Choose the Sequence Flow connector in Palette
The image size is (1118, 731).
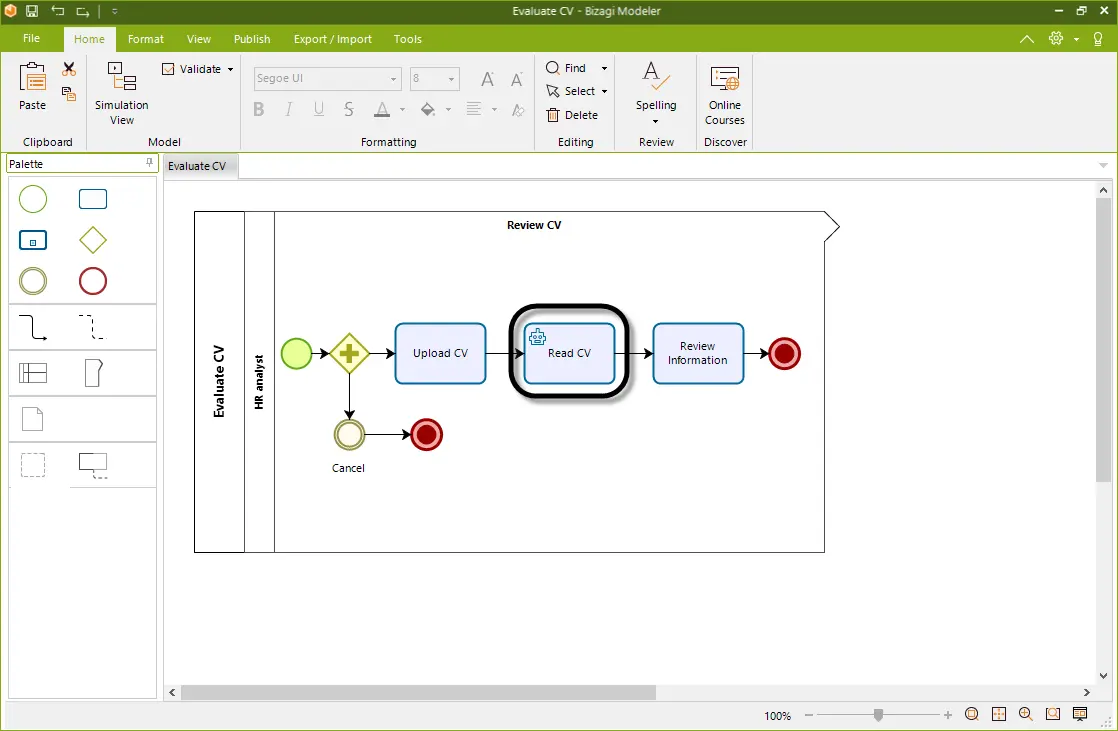33,327
